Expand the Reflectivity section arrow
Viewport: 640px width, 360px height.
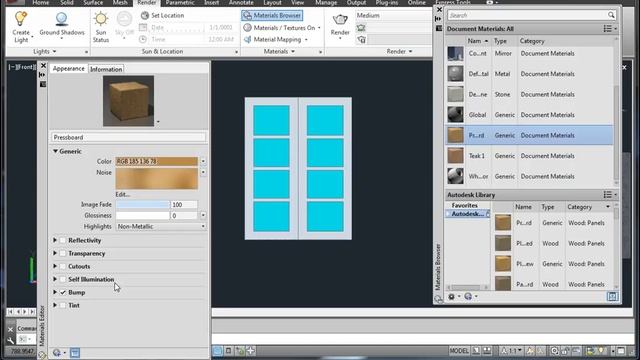click(55, 240)
